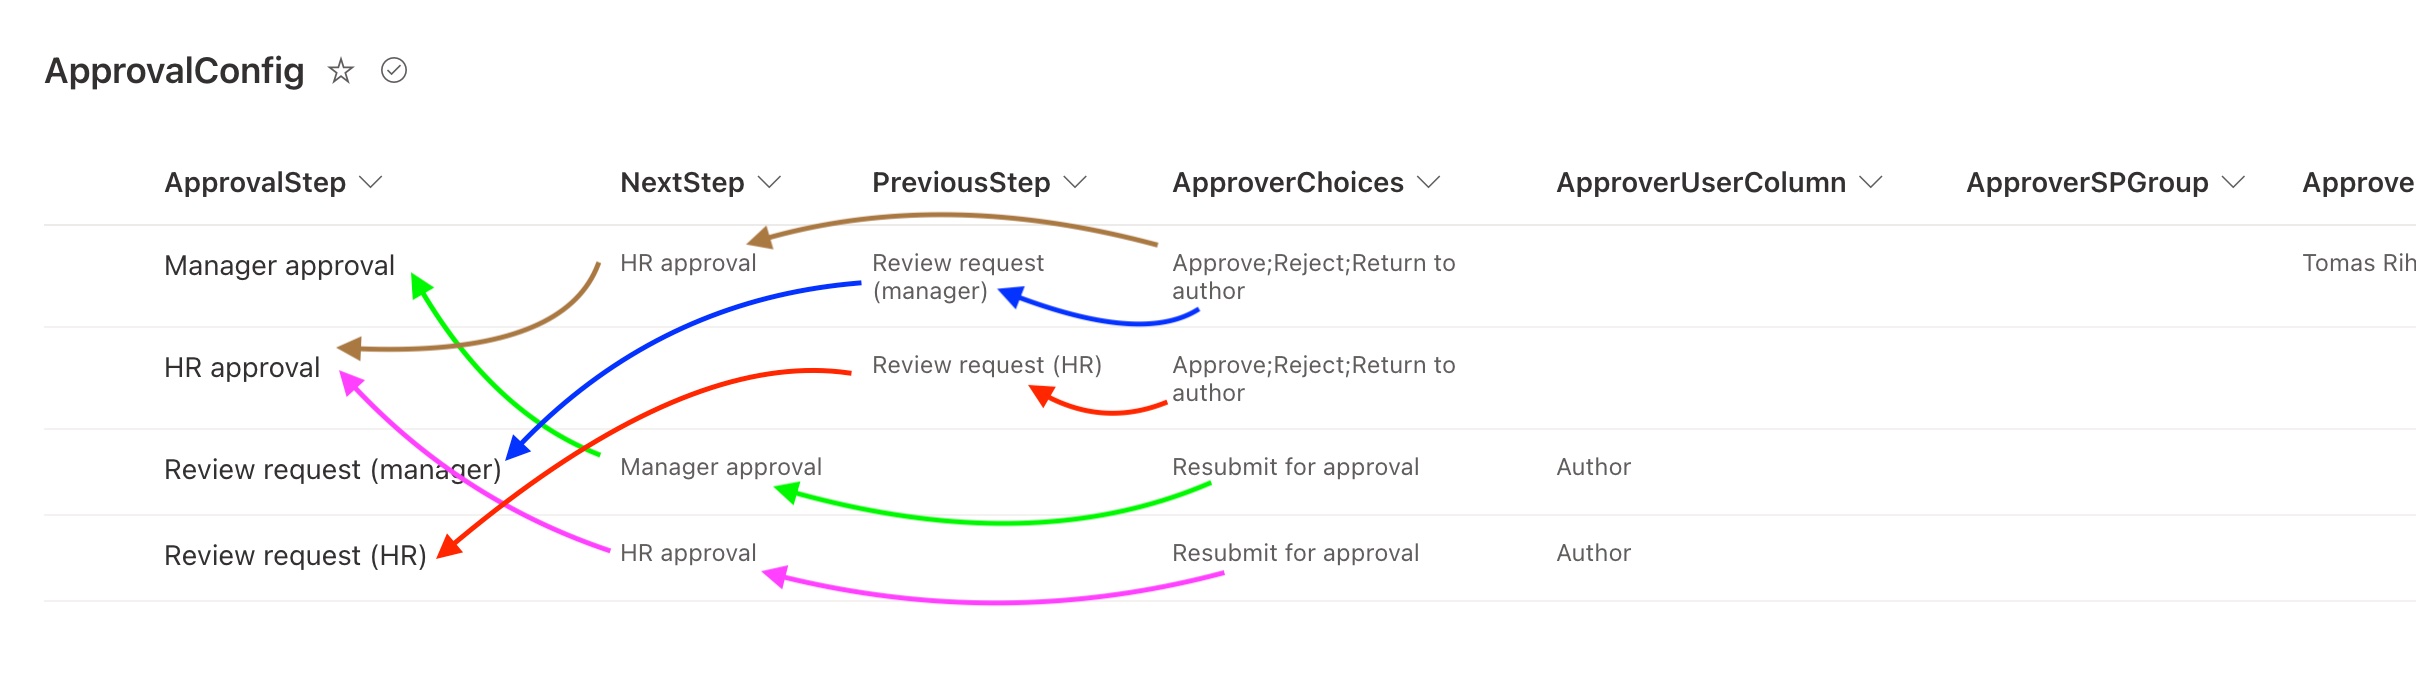Open the ApproverSPGroup column dropdown
The image size is (2416, 694).
click(x=2235, y=183)
